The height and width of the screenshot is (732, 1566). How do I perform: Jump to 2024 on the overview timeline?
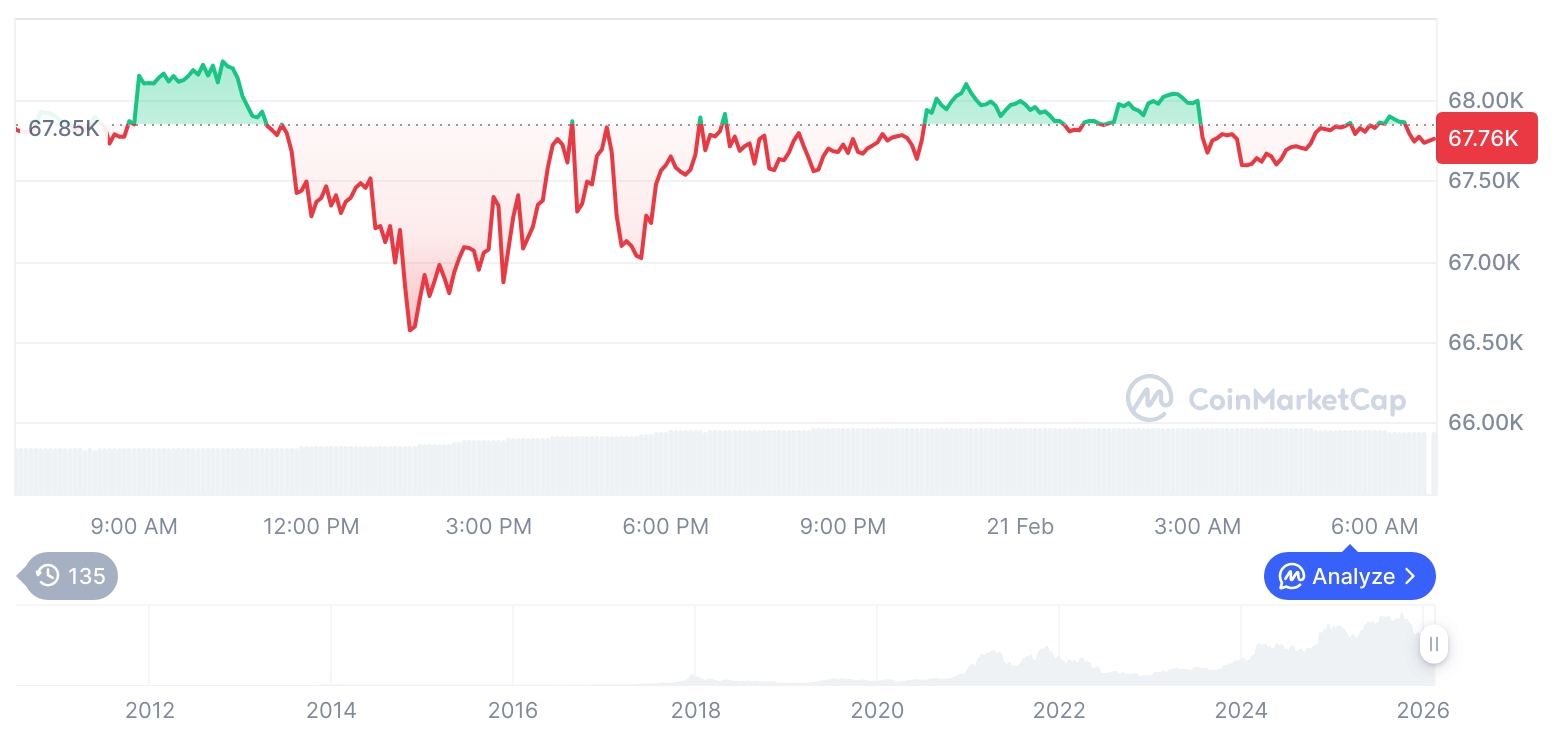(1241, 710)
